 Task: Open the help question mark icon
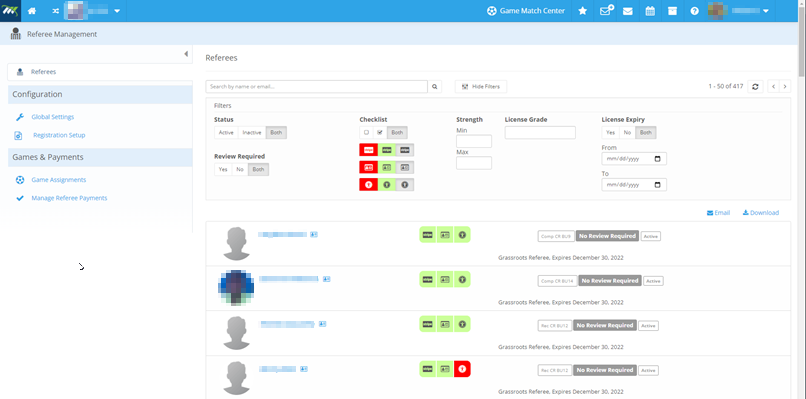click(x=694, y=11)
